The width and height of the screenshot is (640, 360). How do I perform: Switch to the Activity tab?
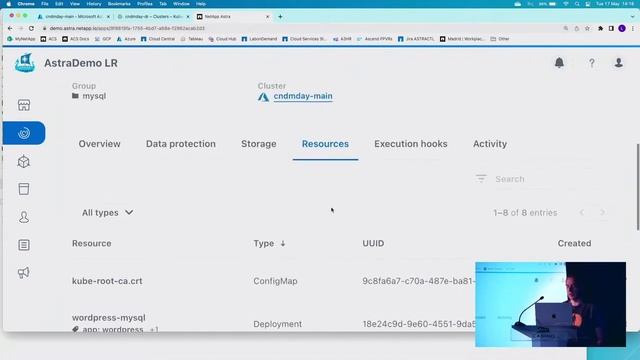click(490, 144)
